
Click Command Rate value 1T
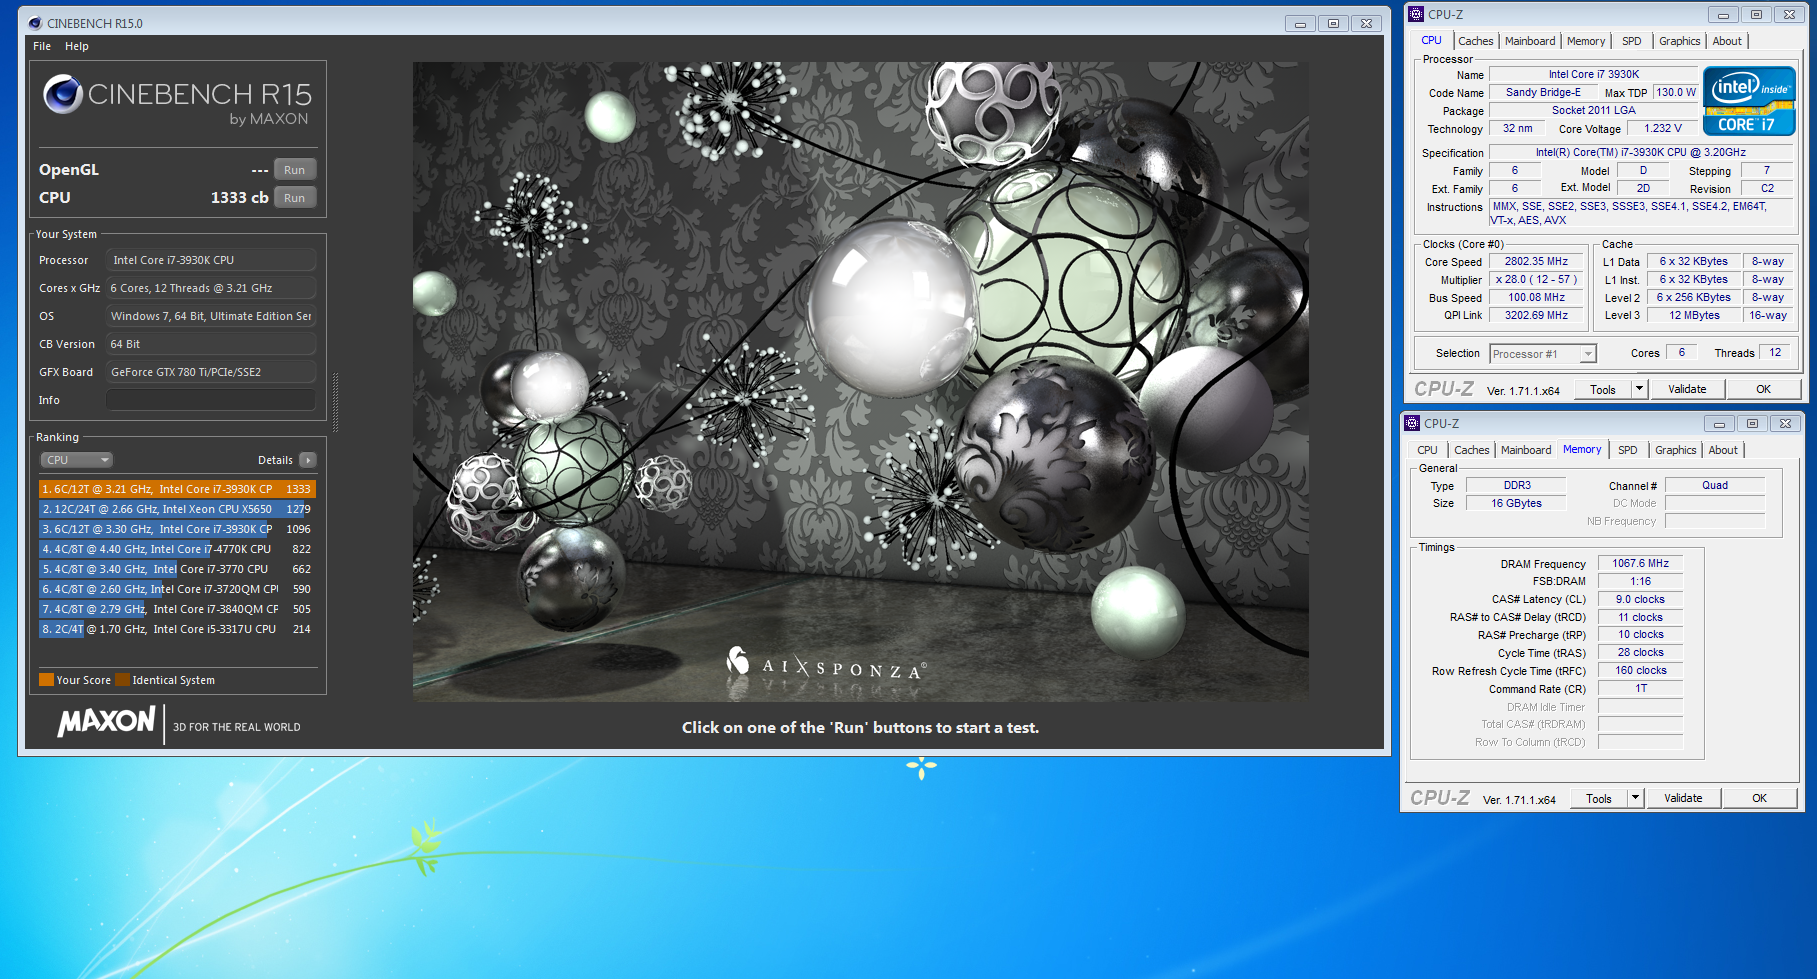[1640, 689]
